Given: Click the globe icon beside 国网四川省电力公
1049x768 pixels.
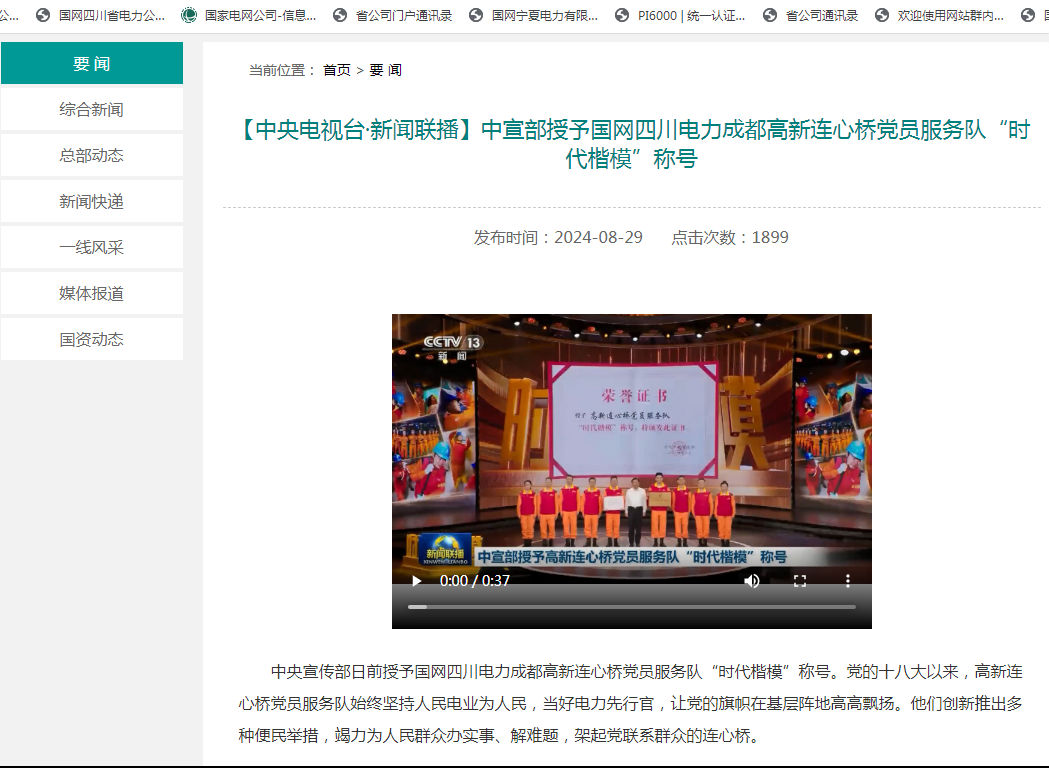Looking at the screenshot, I should tap(43, 15).
